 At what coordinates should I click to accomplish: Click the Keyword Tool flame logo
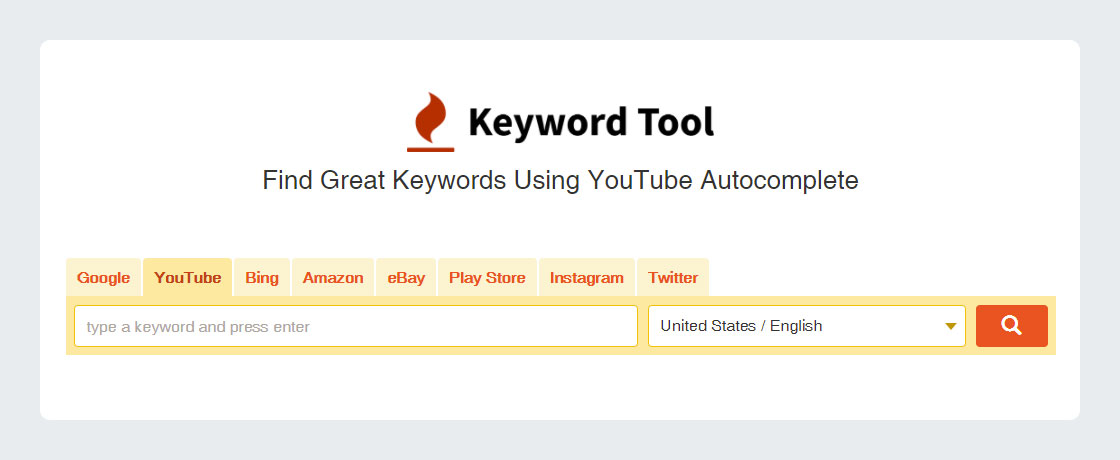pyautogui.click(x=431, y=122)
